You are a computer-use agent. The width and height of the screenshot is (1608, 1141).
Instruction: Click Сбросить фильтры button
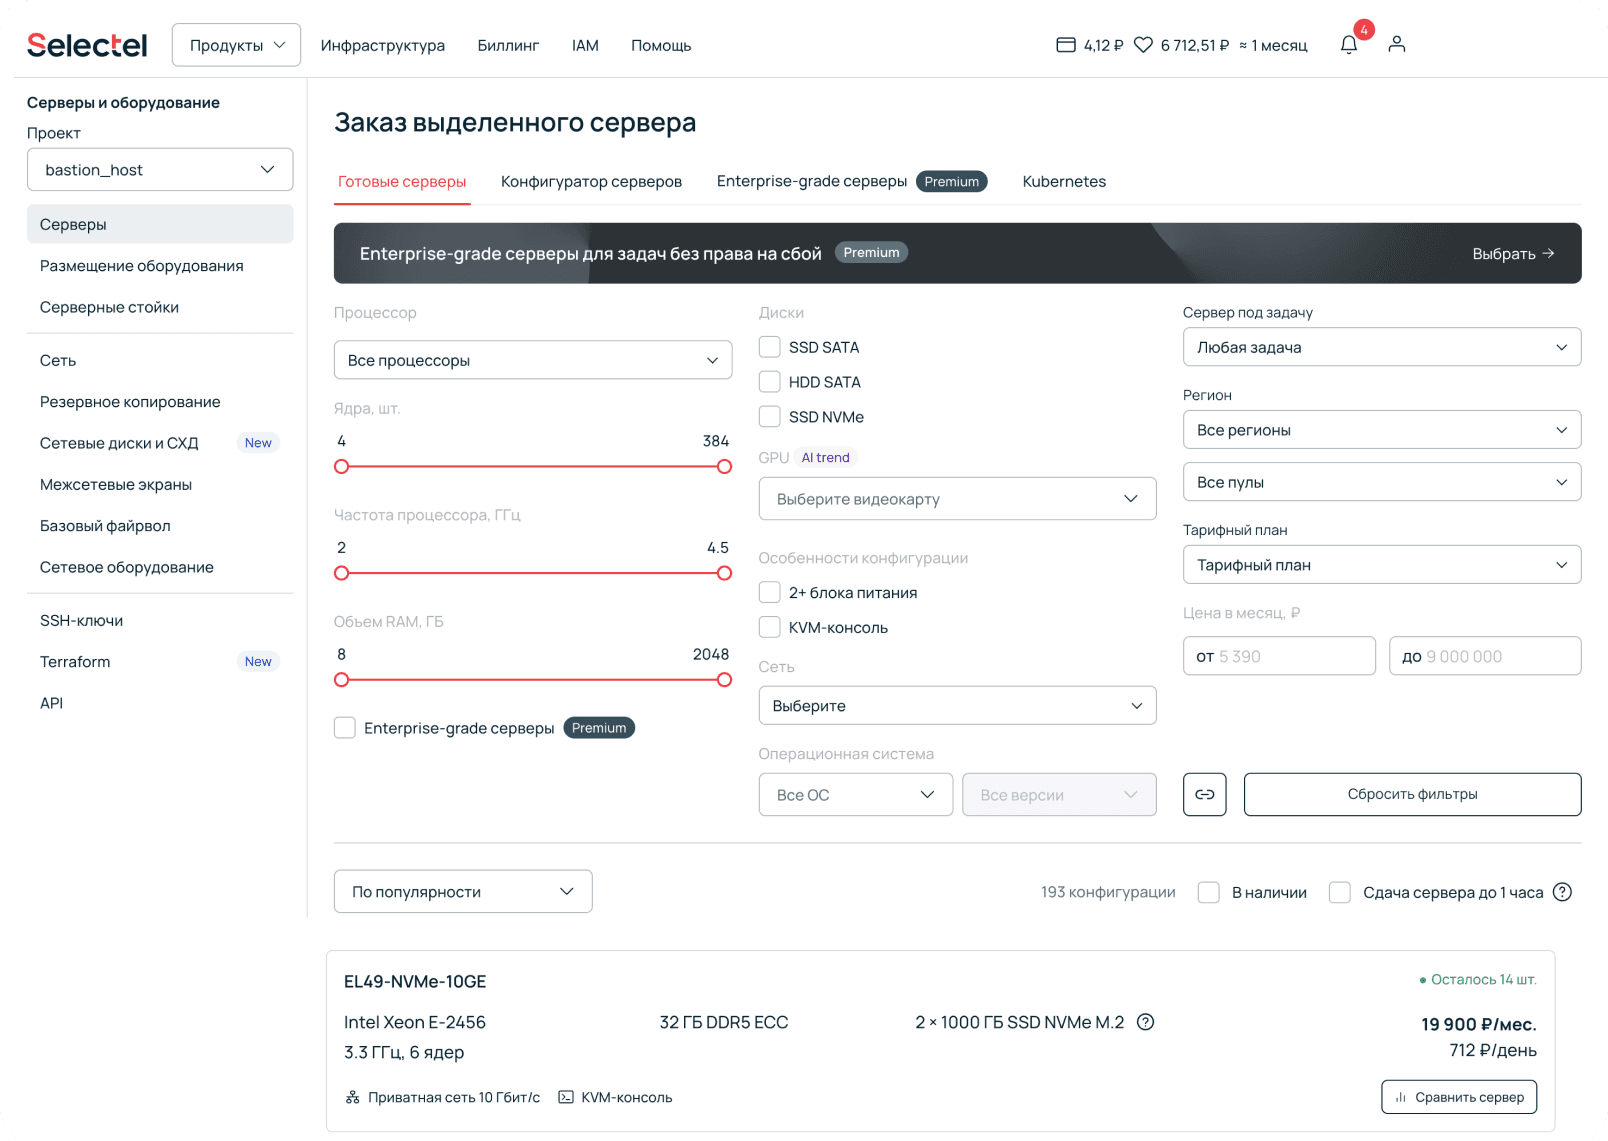(1412, 794)
